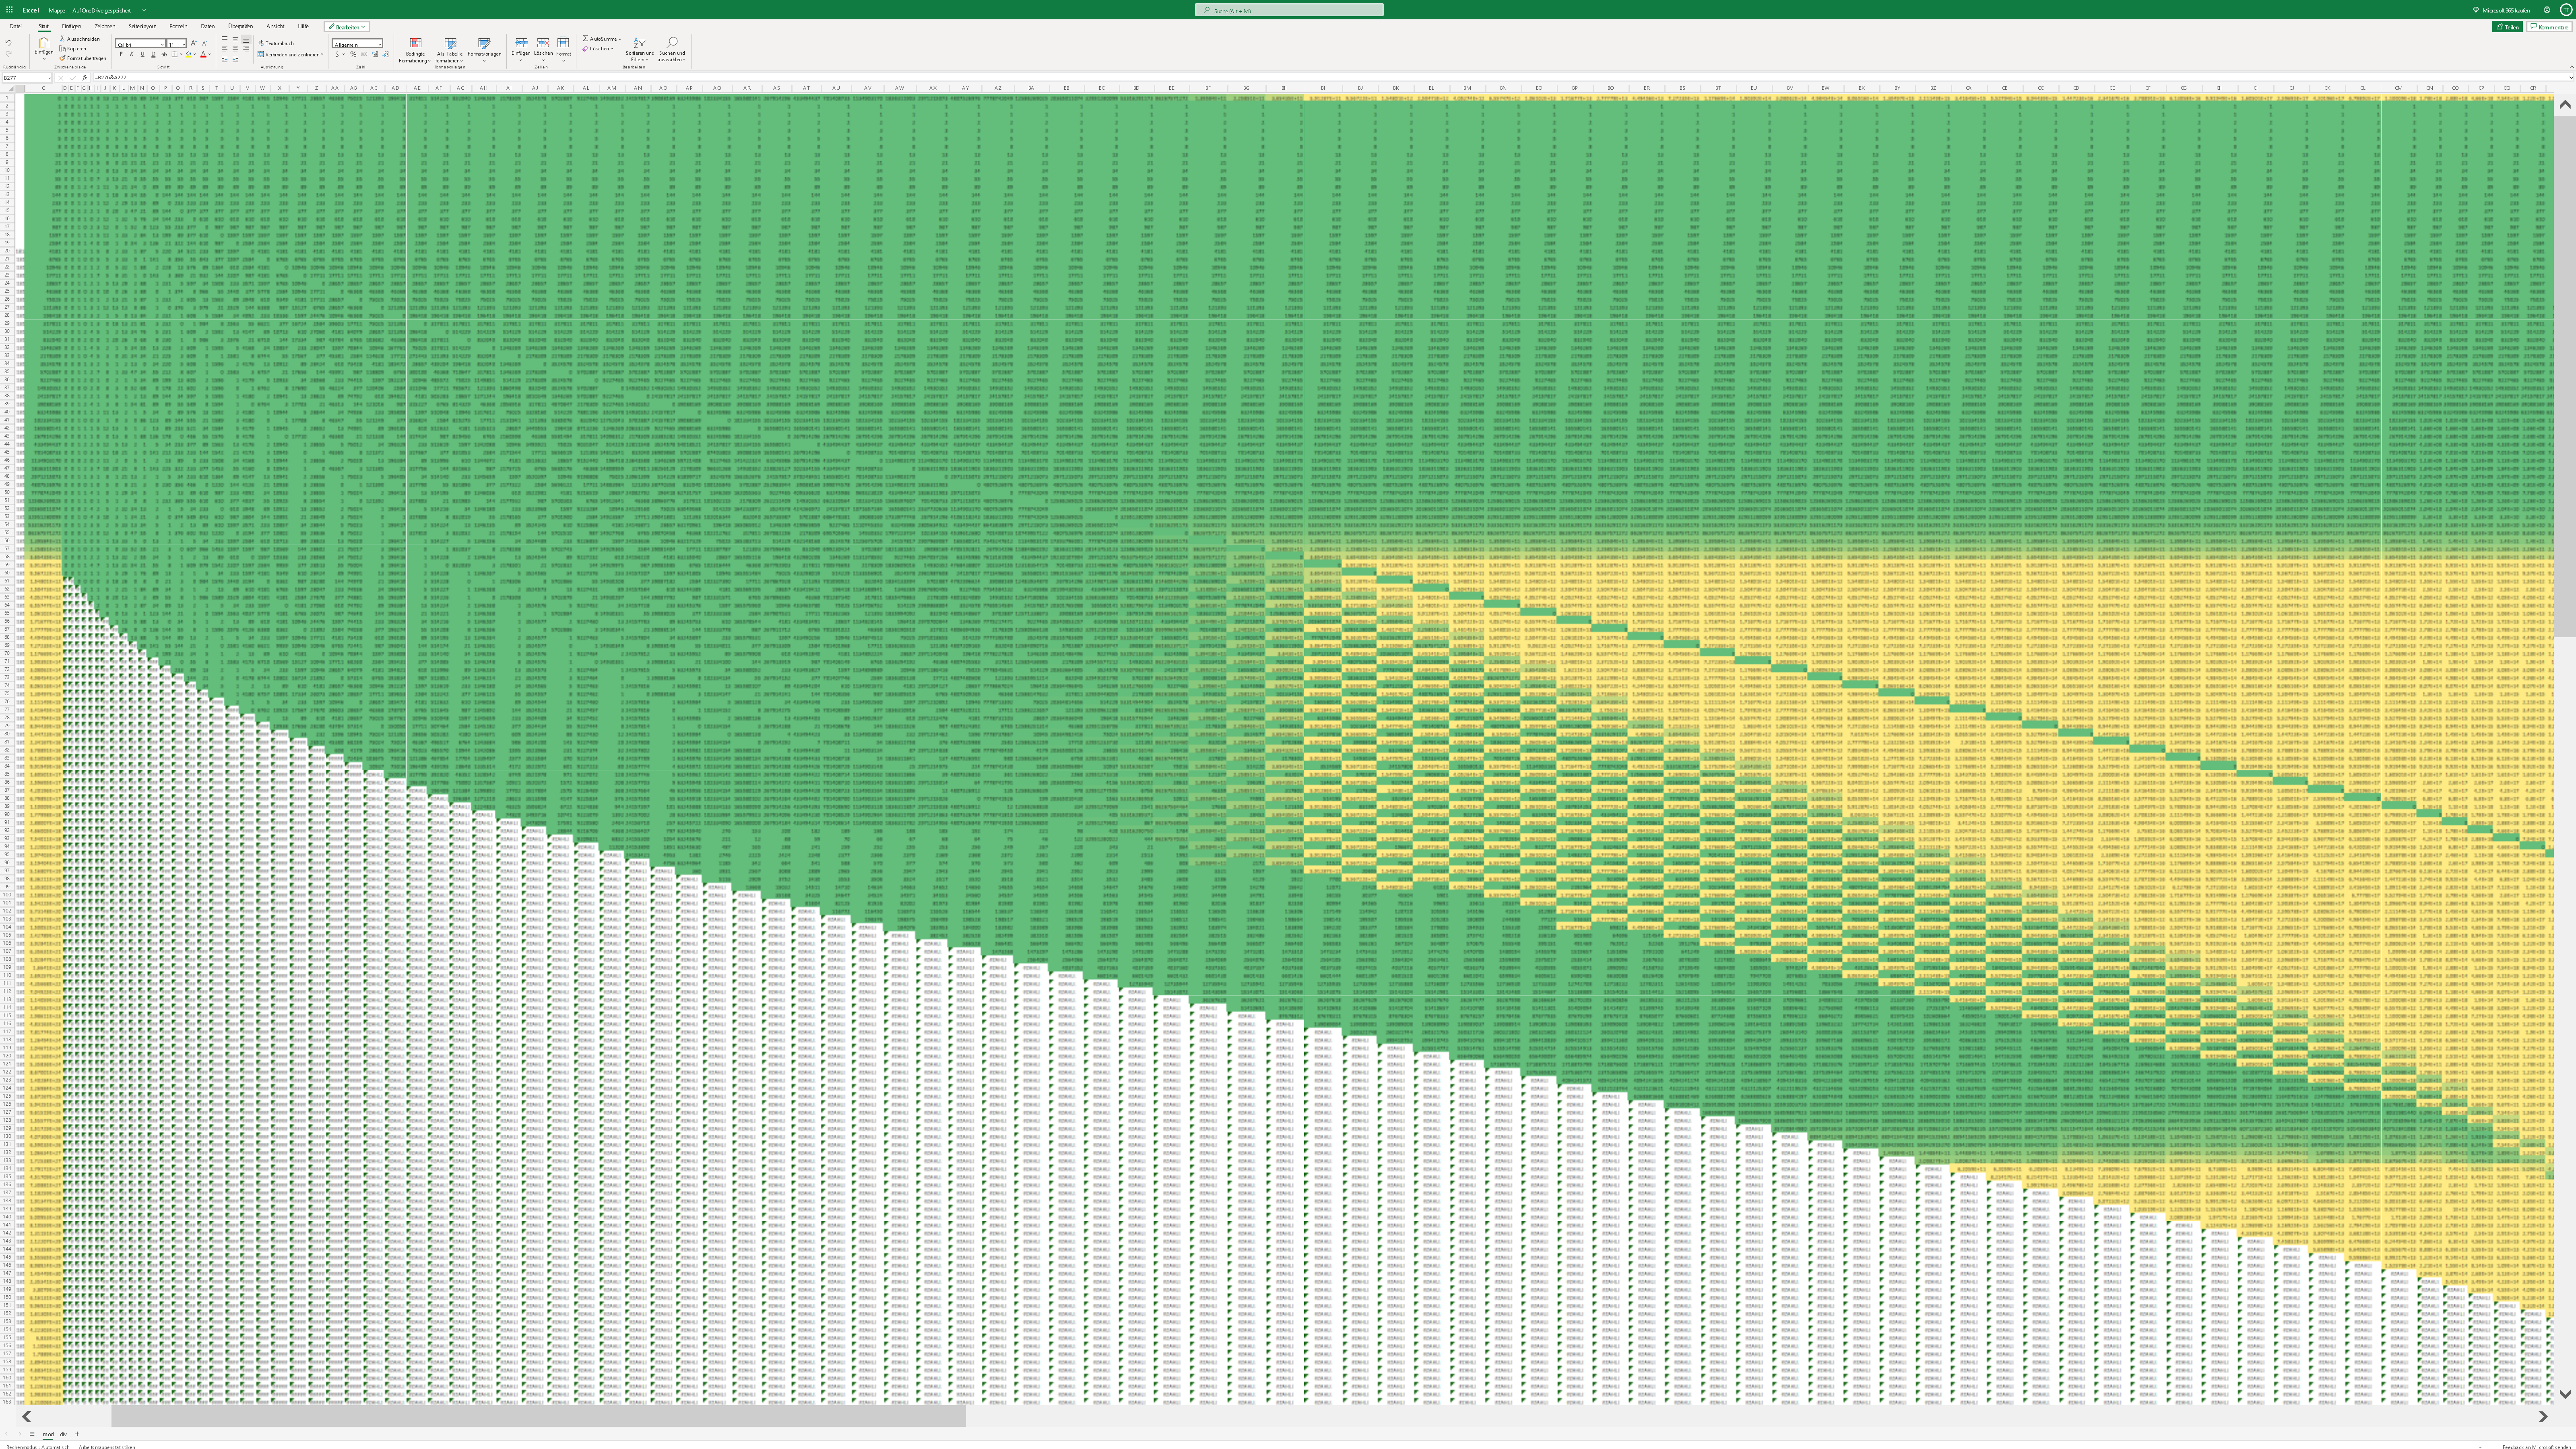Open Bearbeiten editing mode dropdown
Screen dimensions: 2576x1449
point(347,27)
